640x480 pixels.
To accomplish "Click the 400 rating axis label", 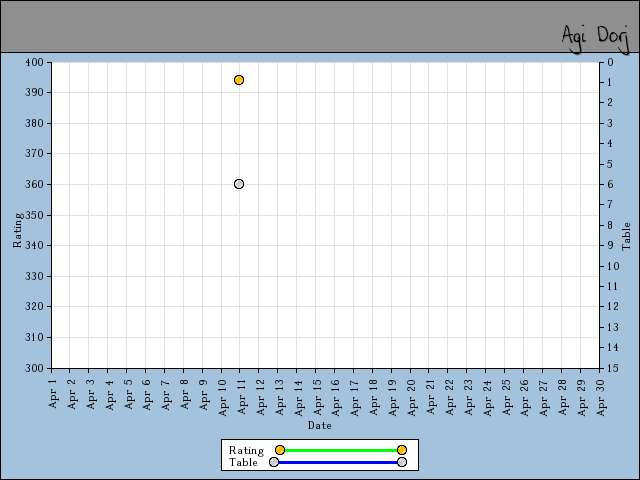I will pyautogui.click(x=34, y=62).
